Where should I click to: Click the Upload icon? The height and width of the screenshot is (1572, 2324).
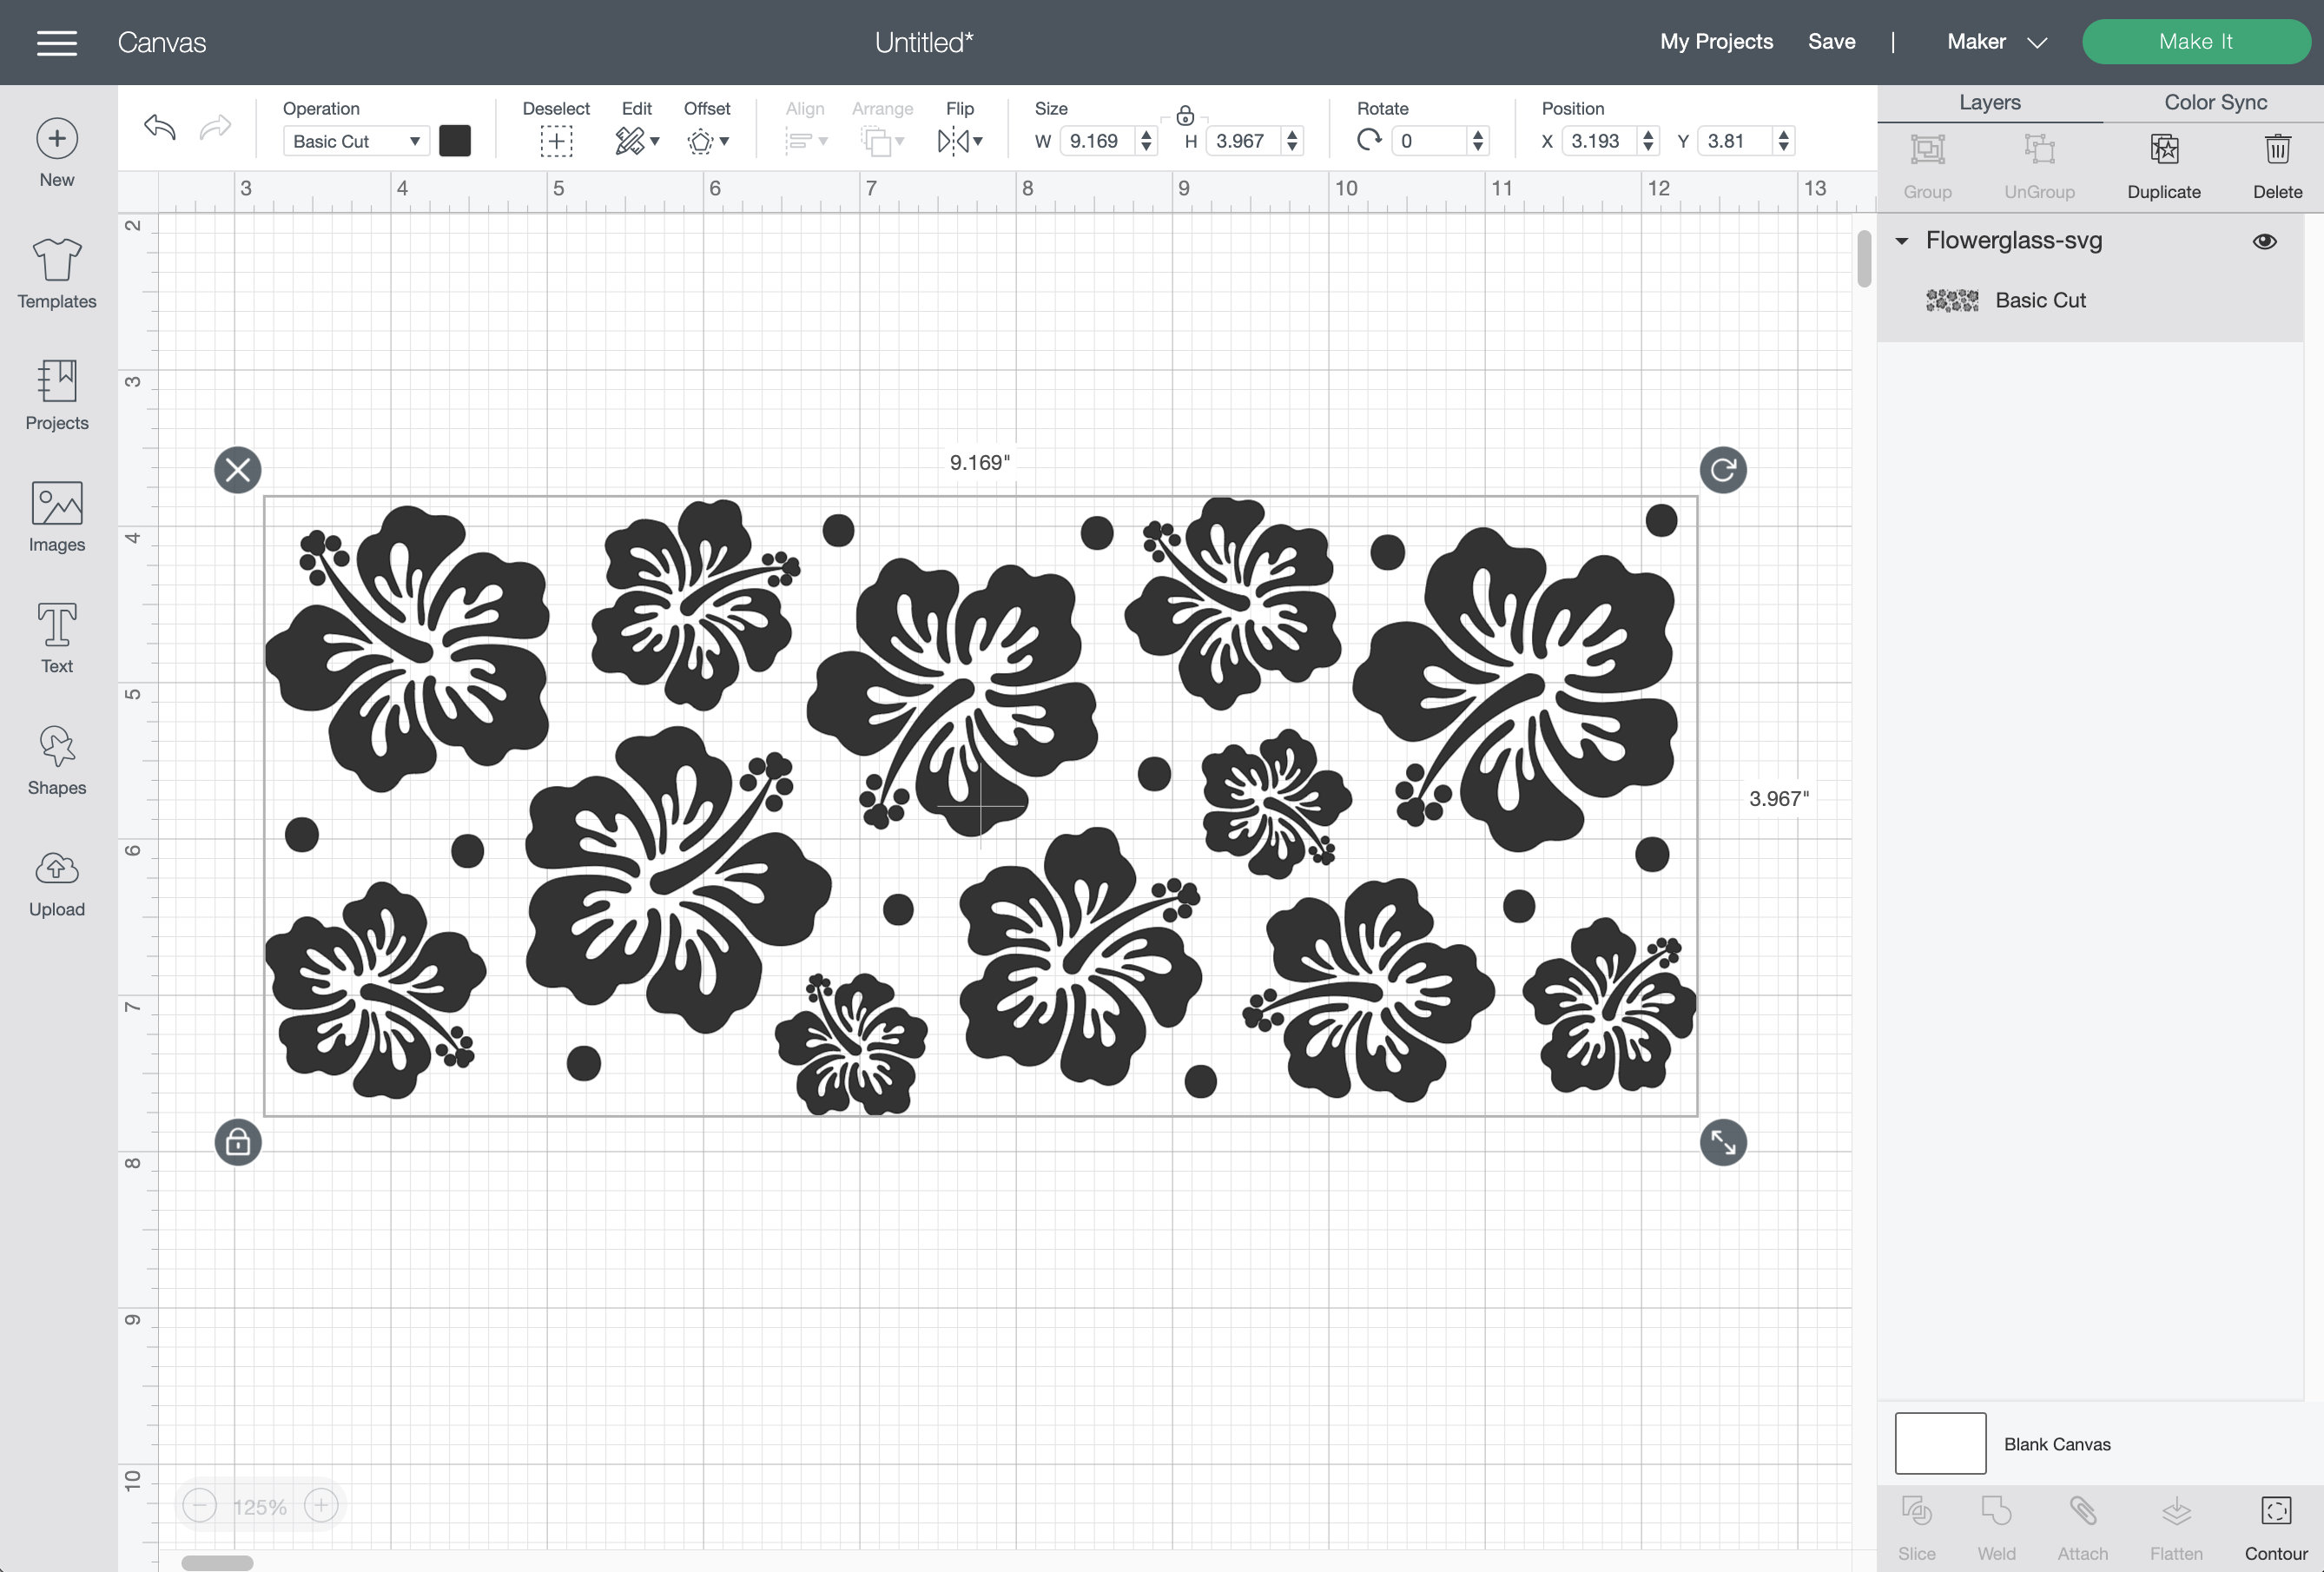tap(57, 868)
